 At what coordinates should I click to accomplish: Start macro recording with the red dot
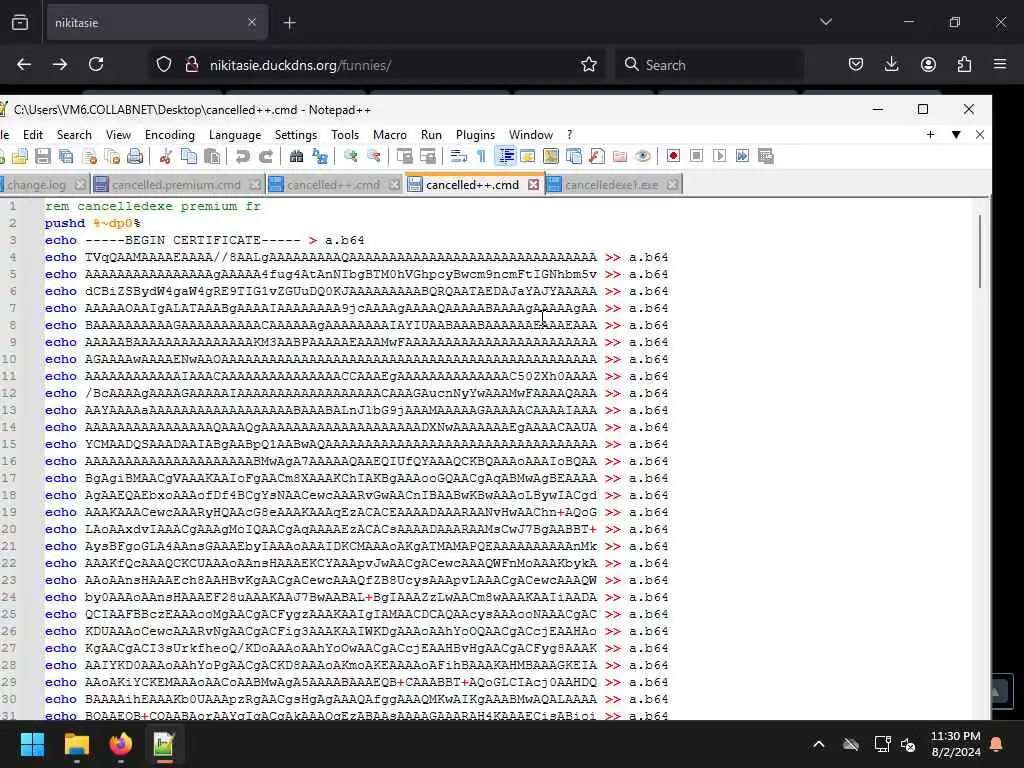tap(673, 156)
